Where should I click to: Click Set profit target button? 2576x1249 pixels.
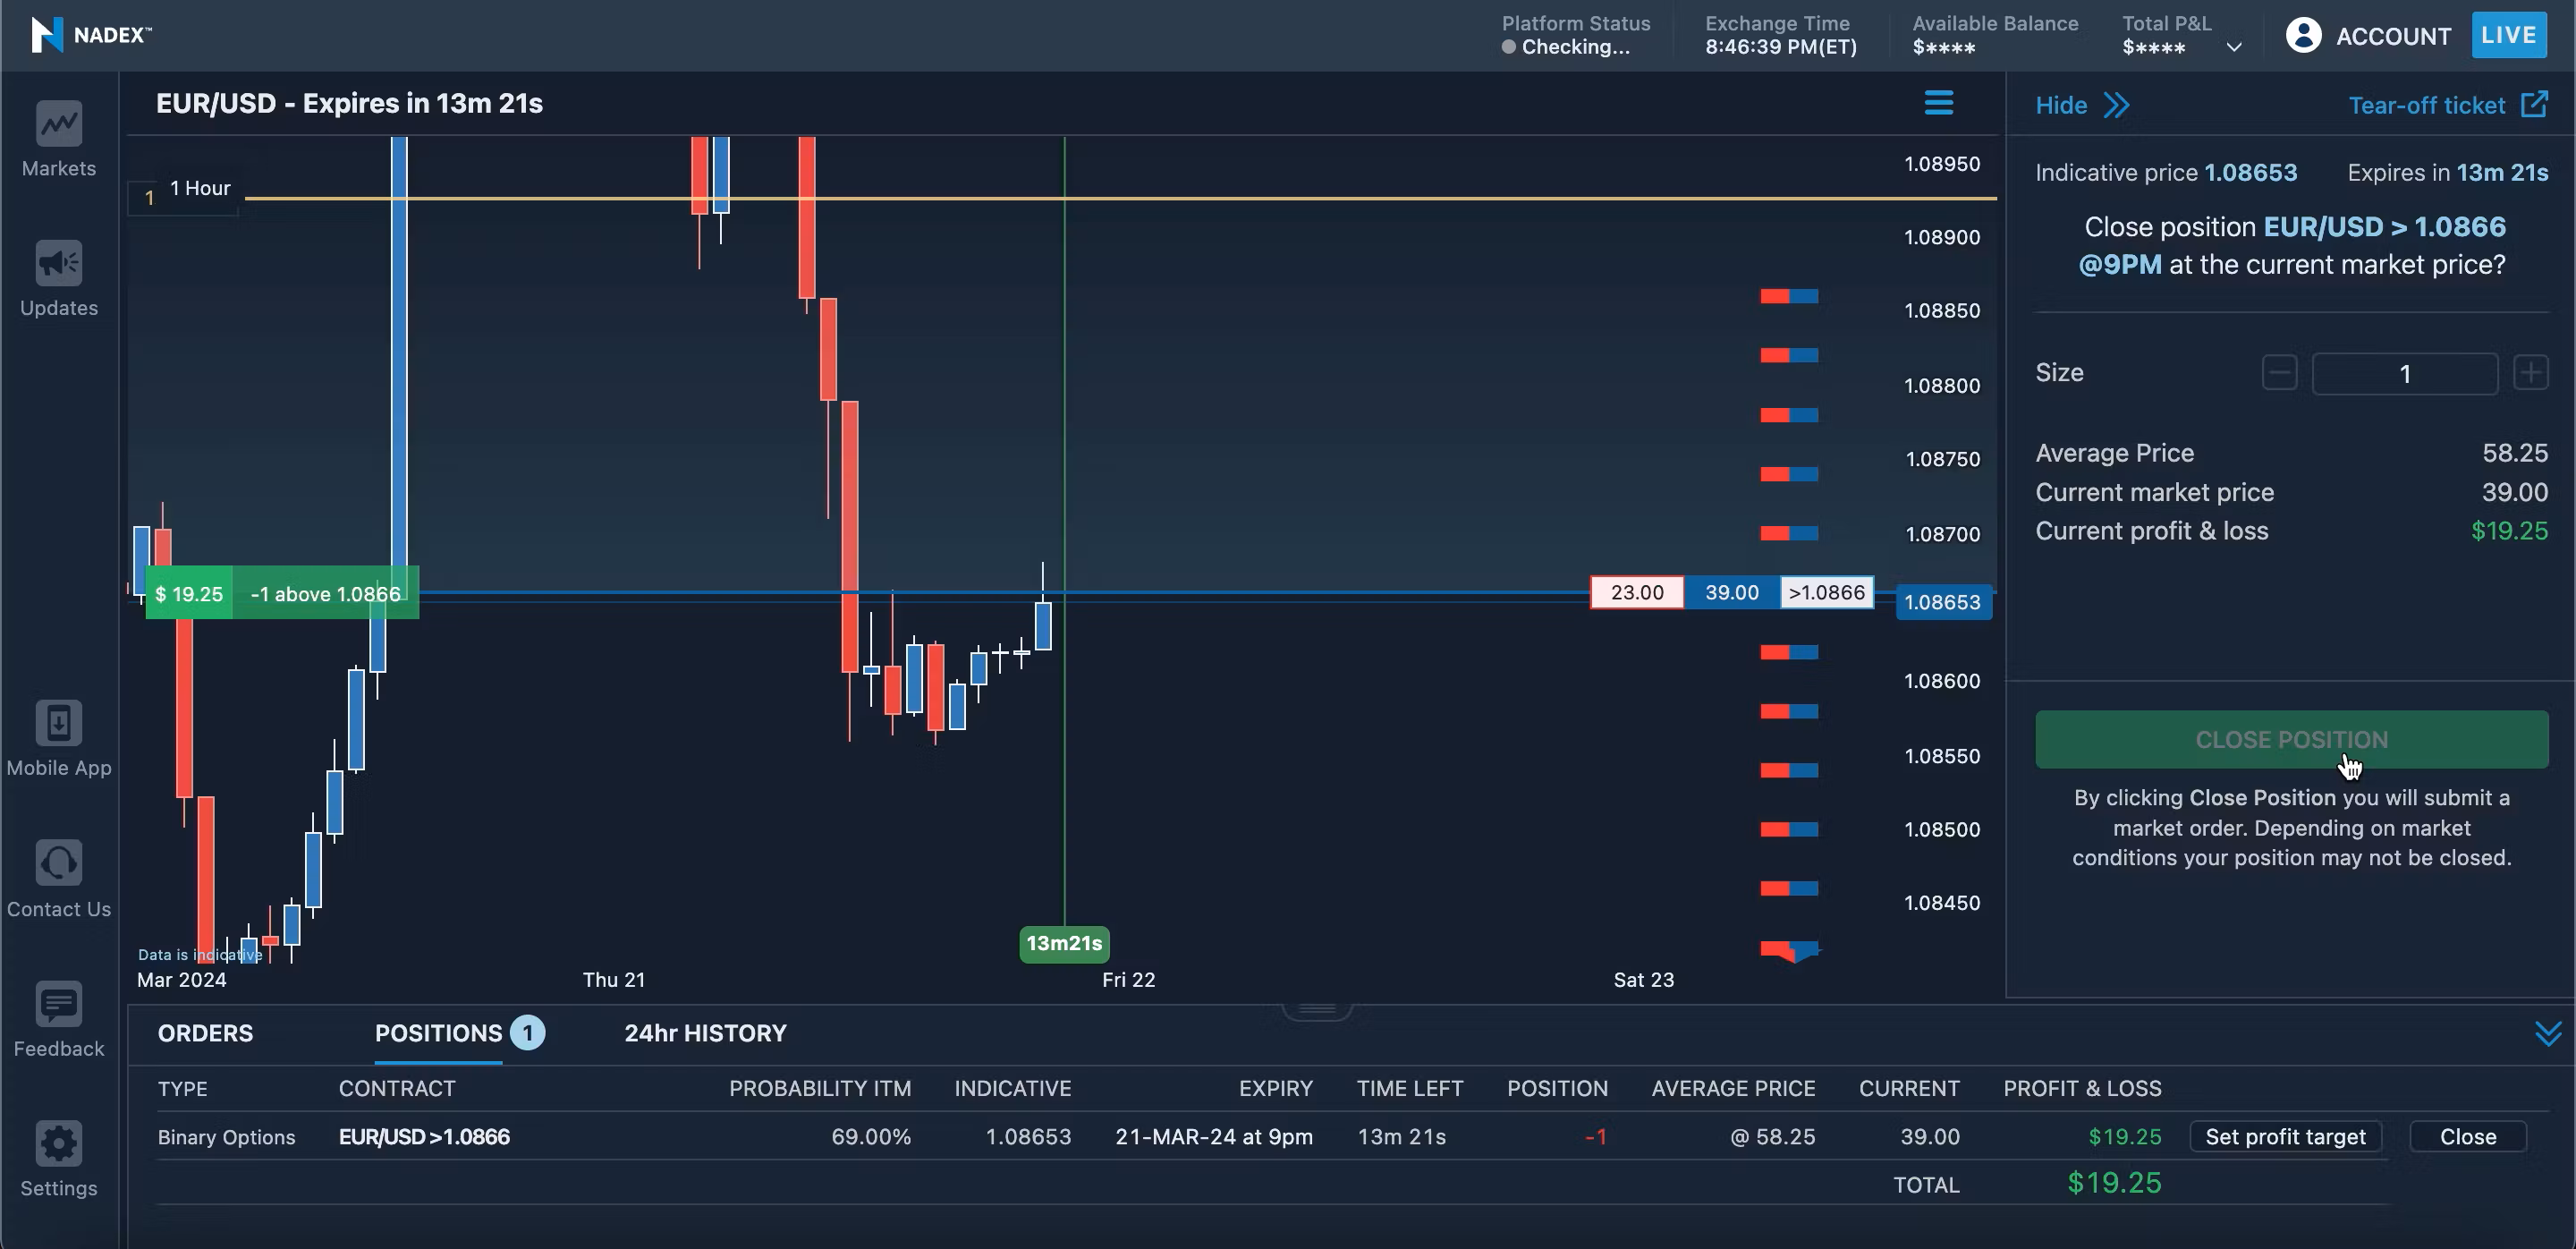tap(2285, 1137)
